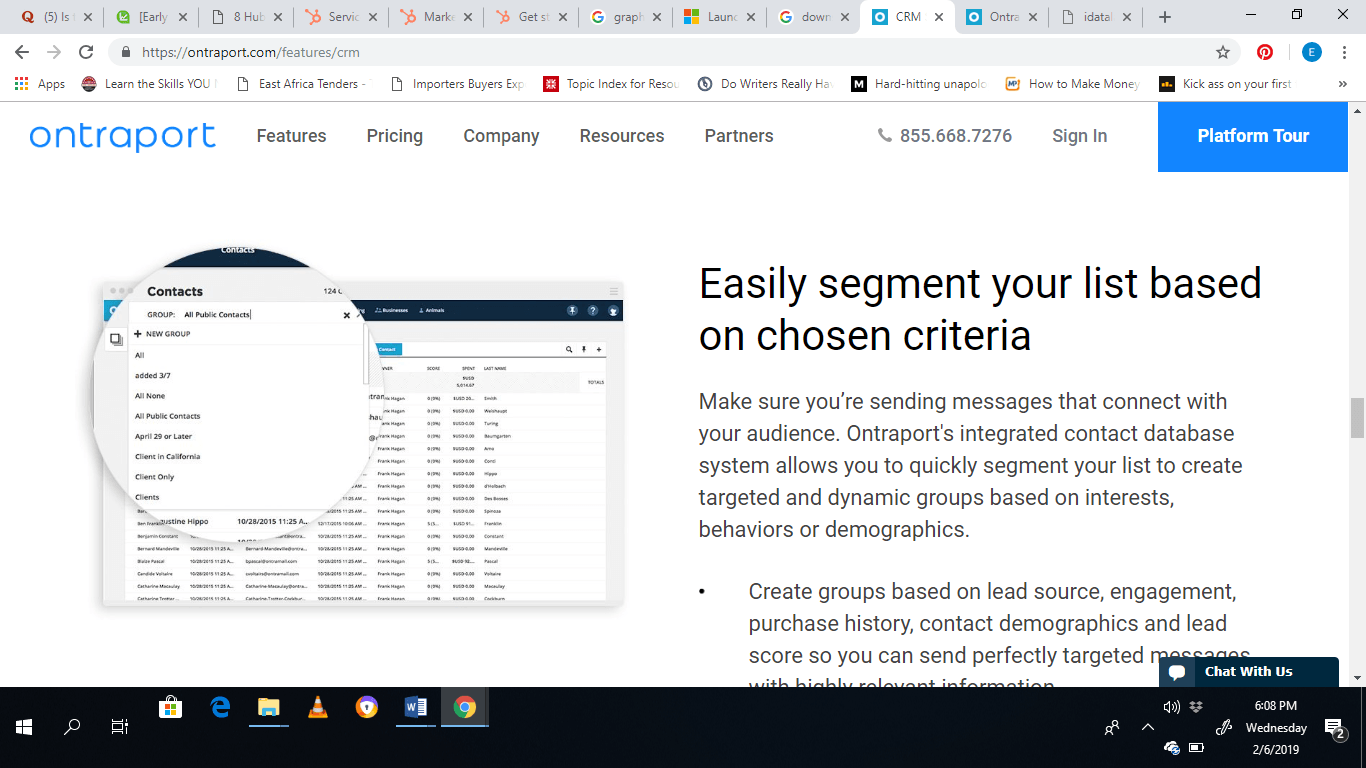Open 'Topic Index for Resou' bookmark
Image resolution: width=1366 pixels, height=768 pixels.
[x=611, y=84]
